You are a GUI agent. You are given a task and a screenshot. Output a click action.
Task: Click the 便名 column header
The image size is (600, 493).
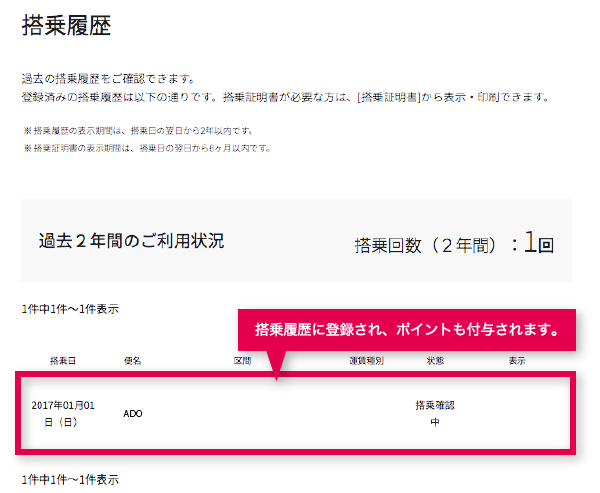click(133, 360)
